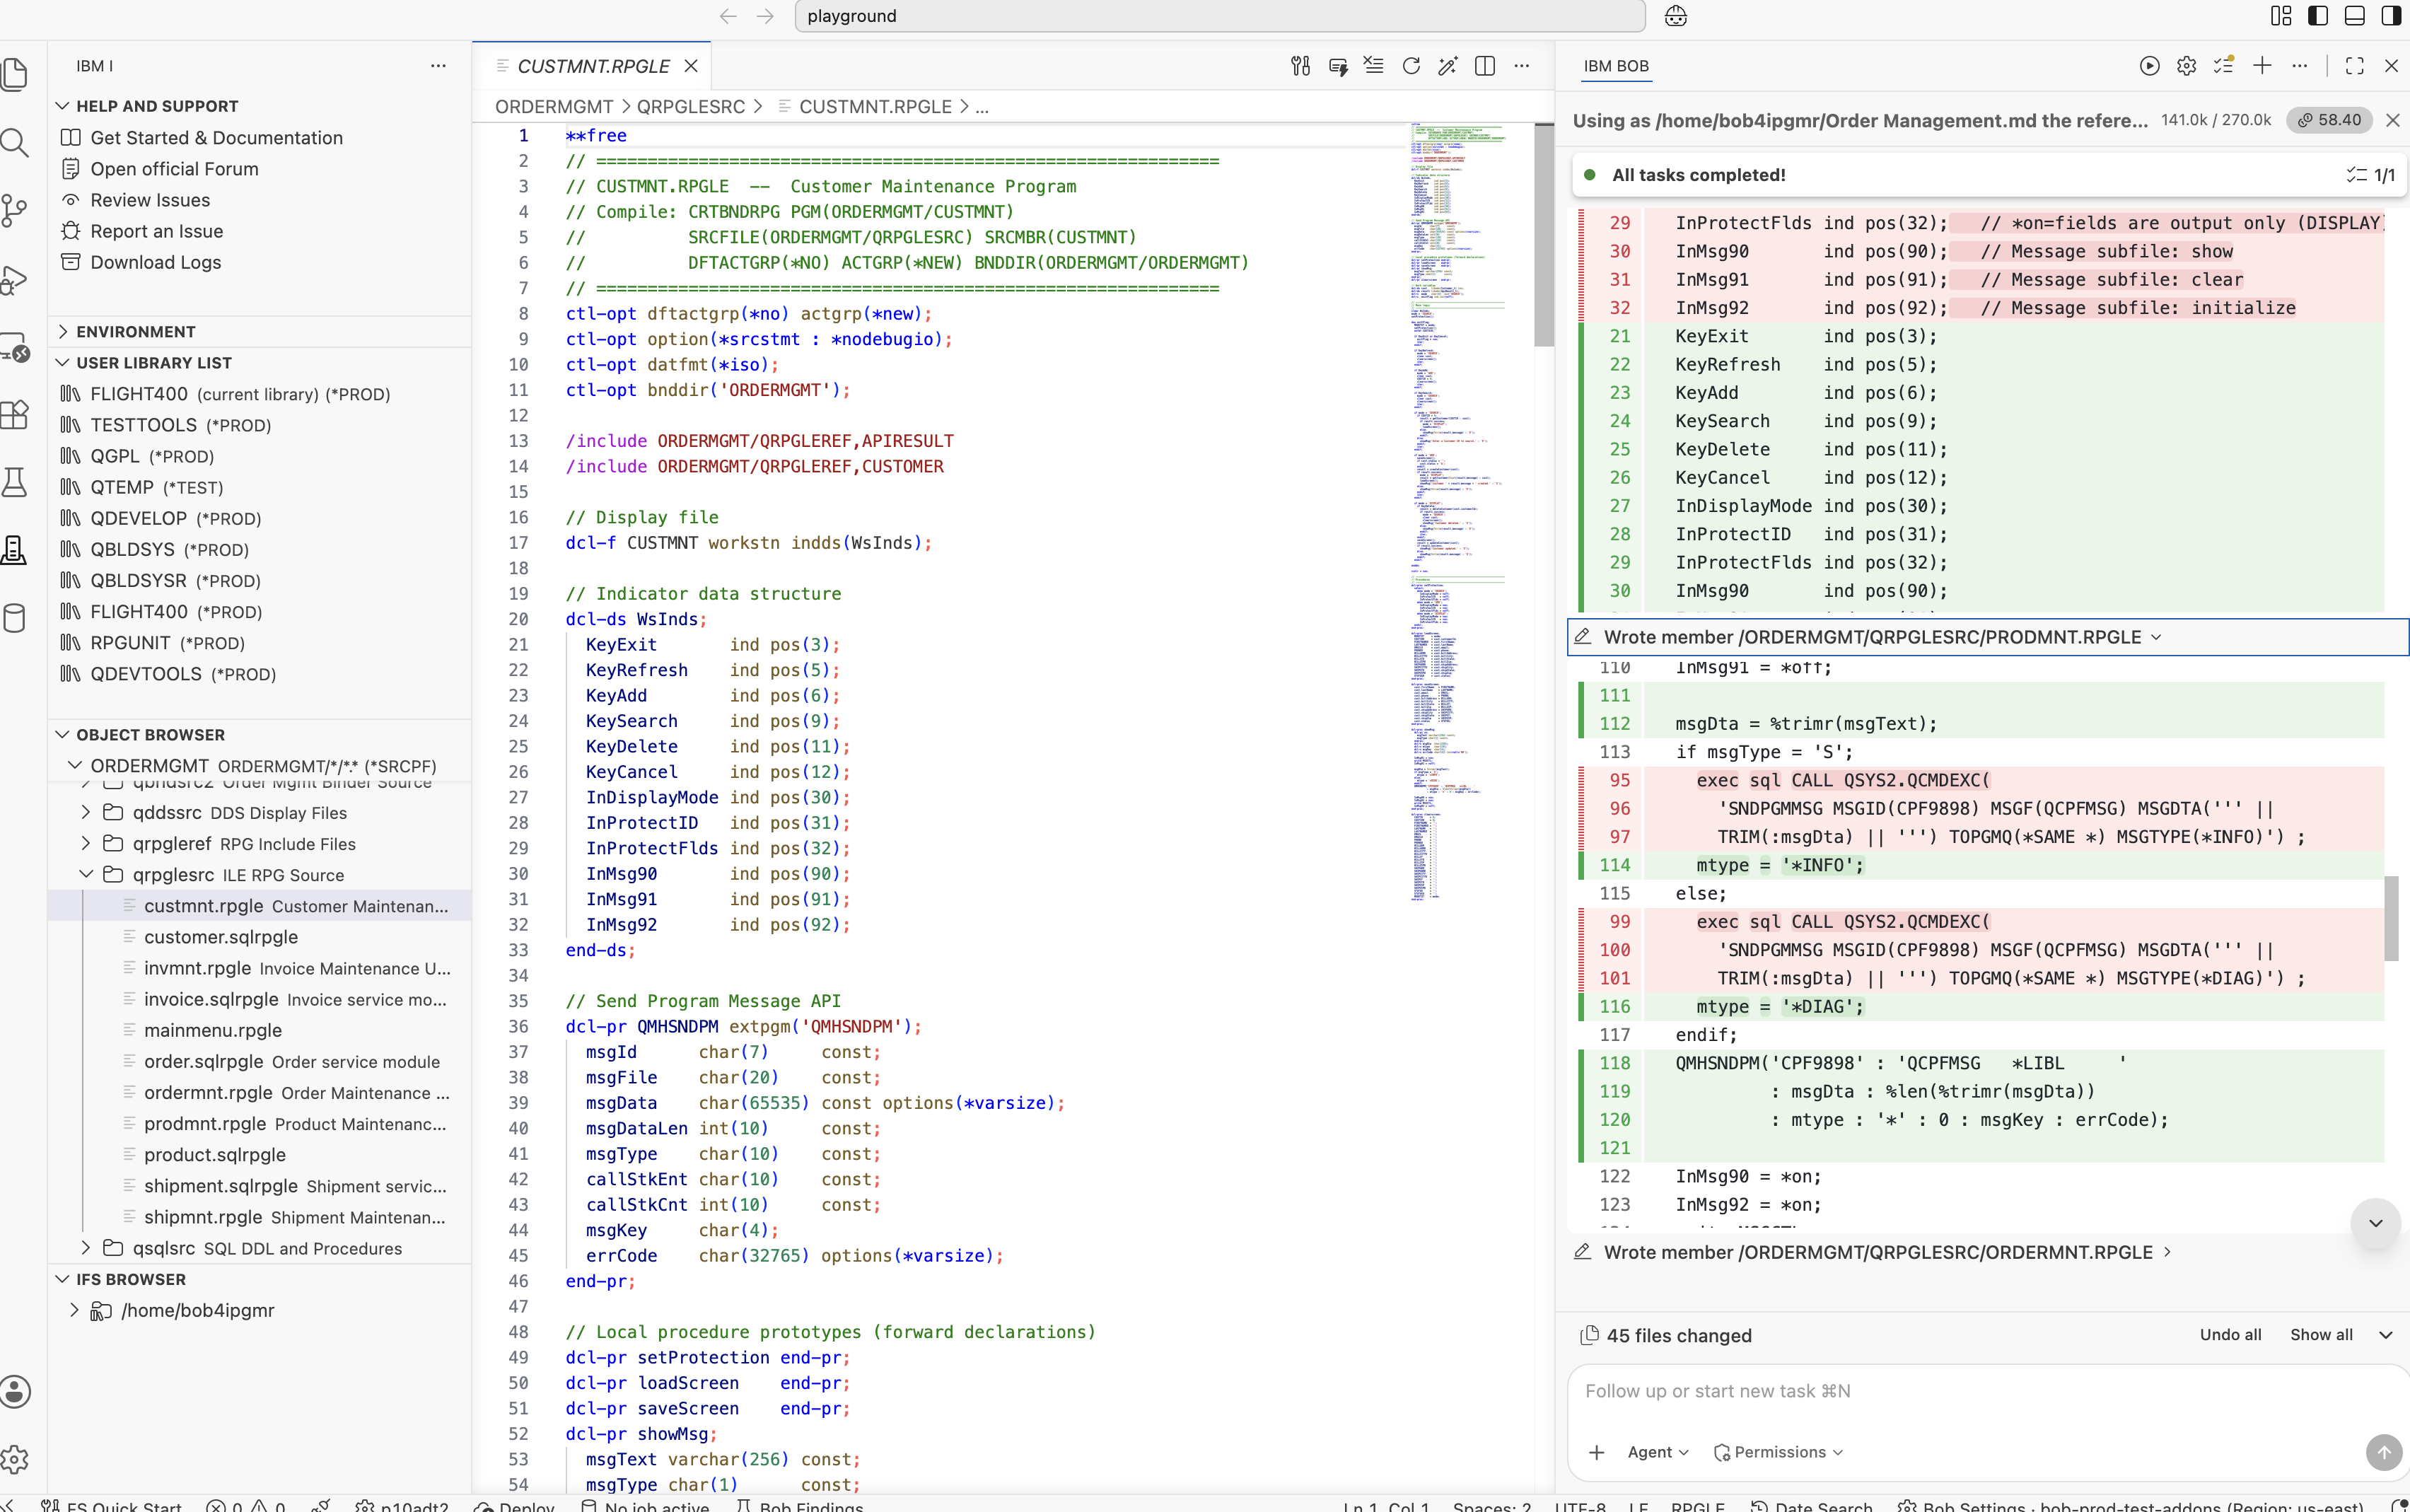The height and width of the screenshot is (1512, 2410).
Task: Expand qddssrc DDS Display Files folder
Action: (x=86, y=812)
